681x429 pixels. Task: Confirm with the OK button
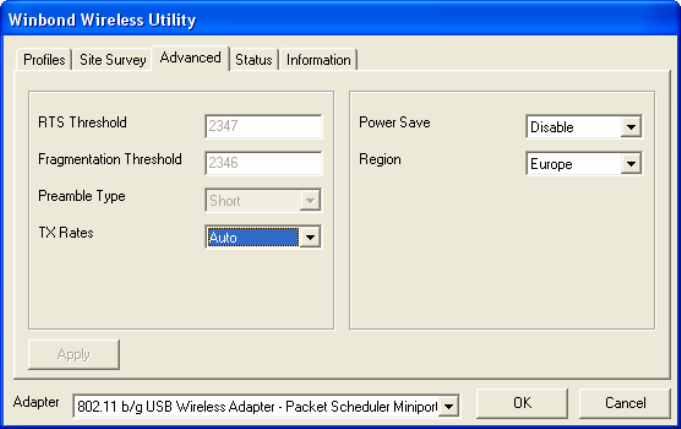coord(522,403)
